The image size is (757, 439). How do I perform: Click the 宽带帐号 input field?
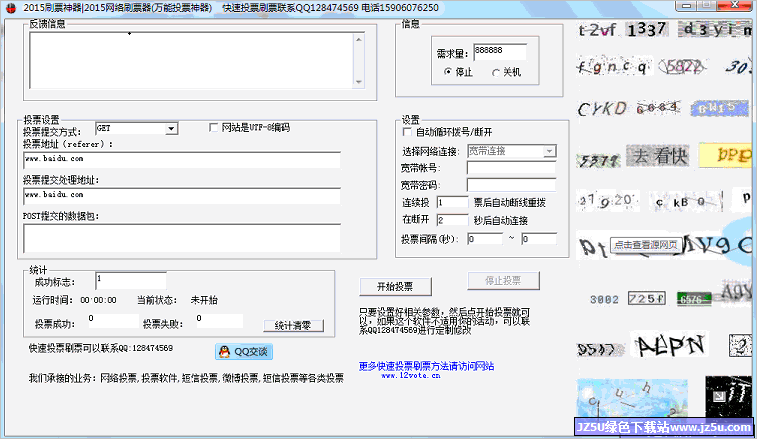(x=510, y=168)
